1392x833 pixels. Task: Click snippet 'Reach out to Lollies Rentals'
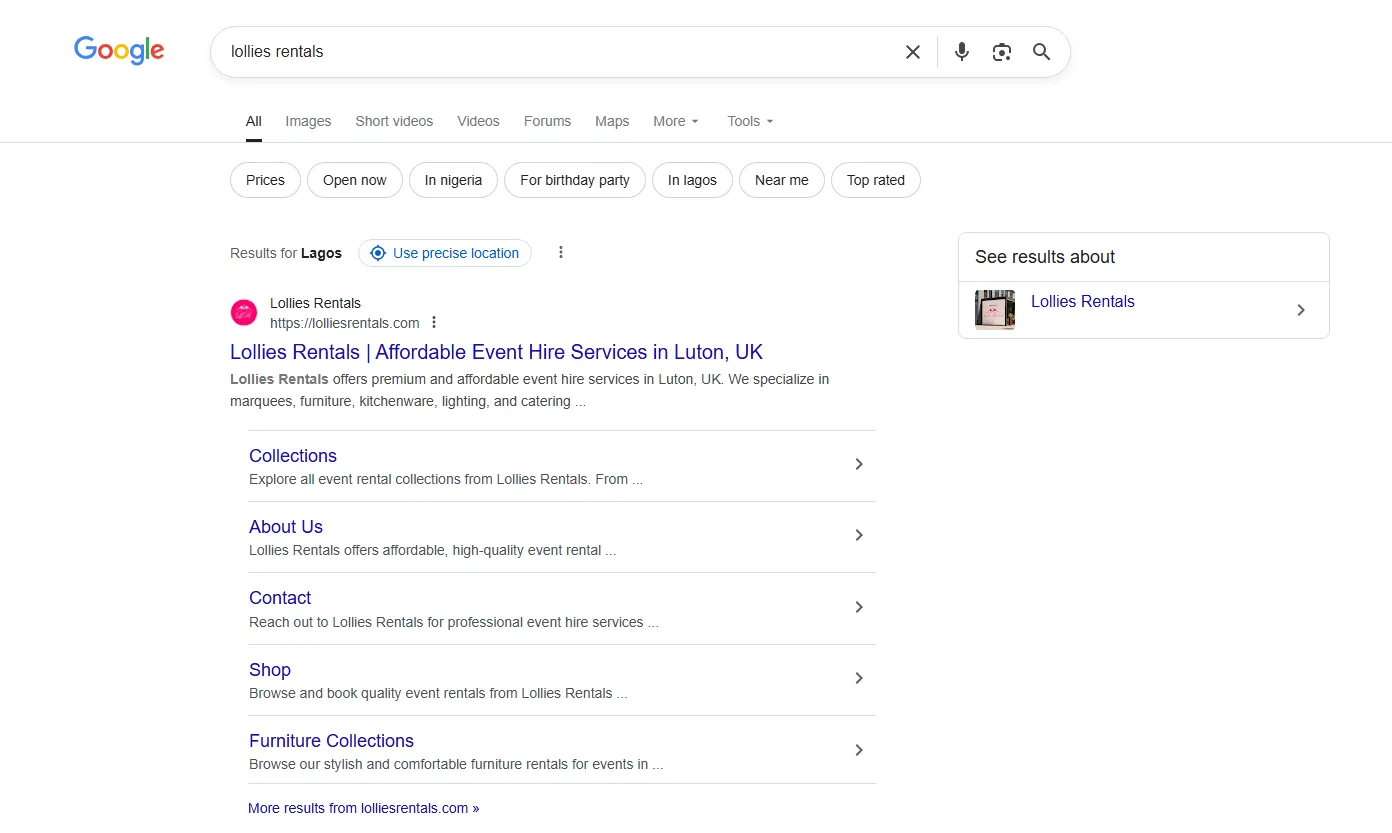(454, 622)
